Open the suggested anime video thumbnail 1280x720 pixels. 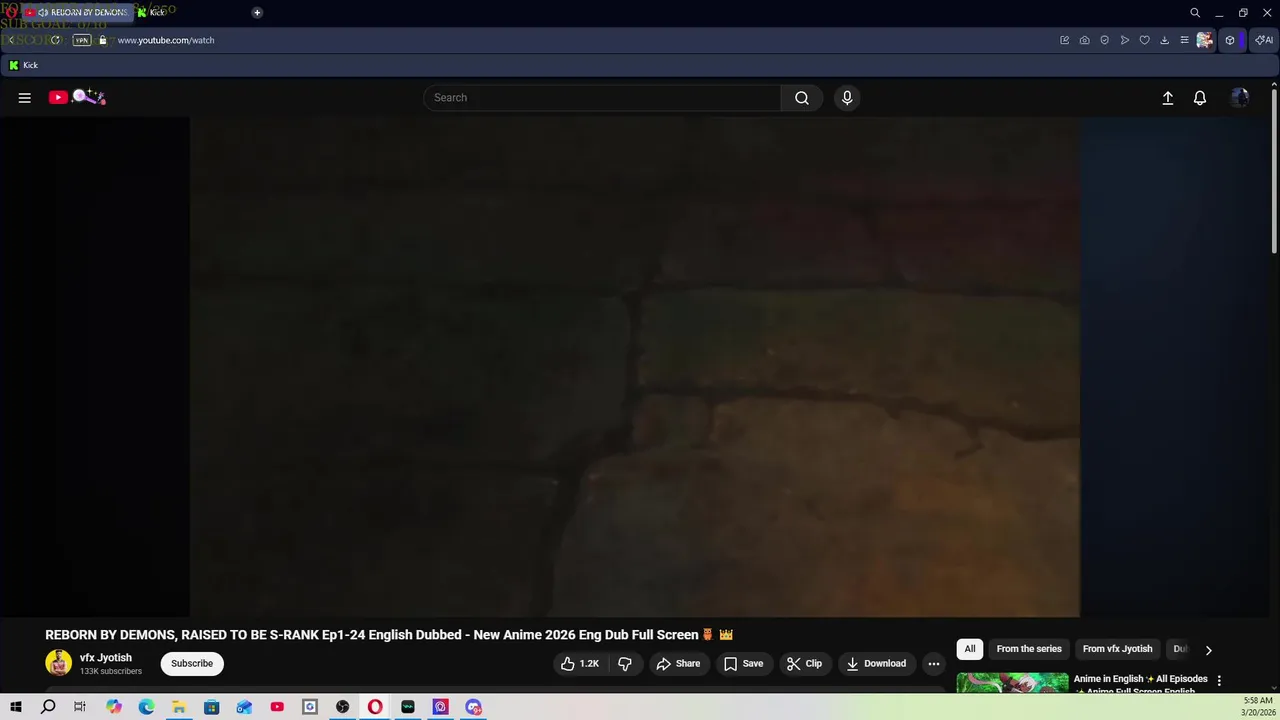pos(1012,683)
